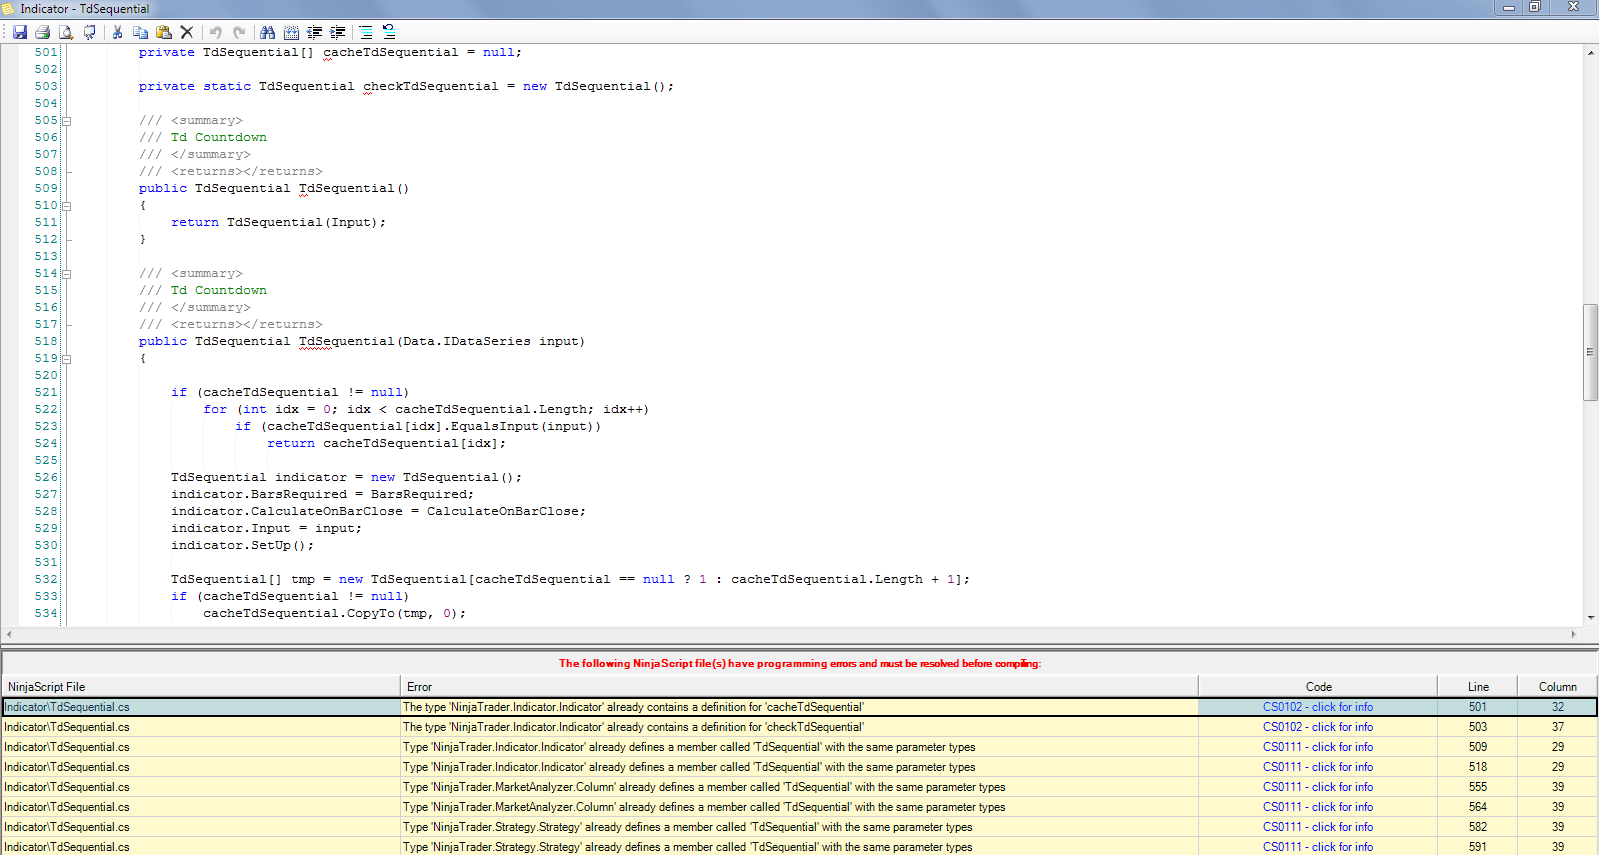Open CS0111 info link for line 518
Image resolution: width=1599 pixels, height=855 pixels.
coord(1317,767)
